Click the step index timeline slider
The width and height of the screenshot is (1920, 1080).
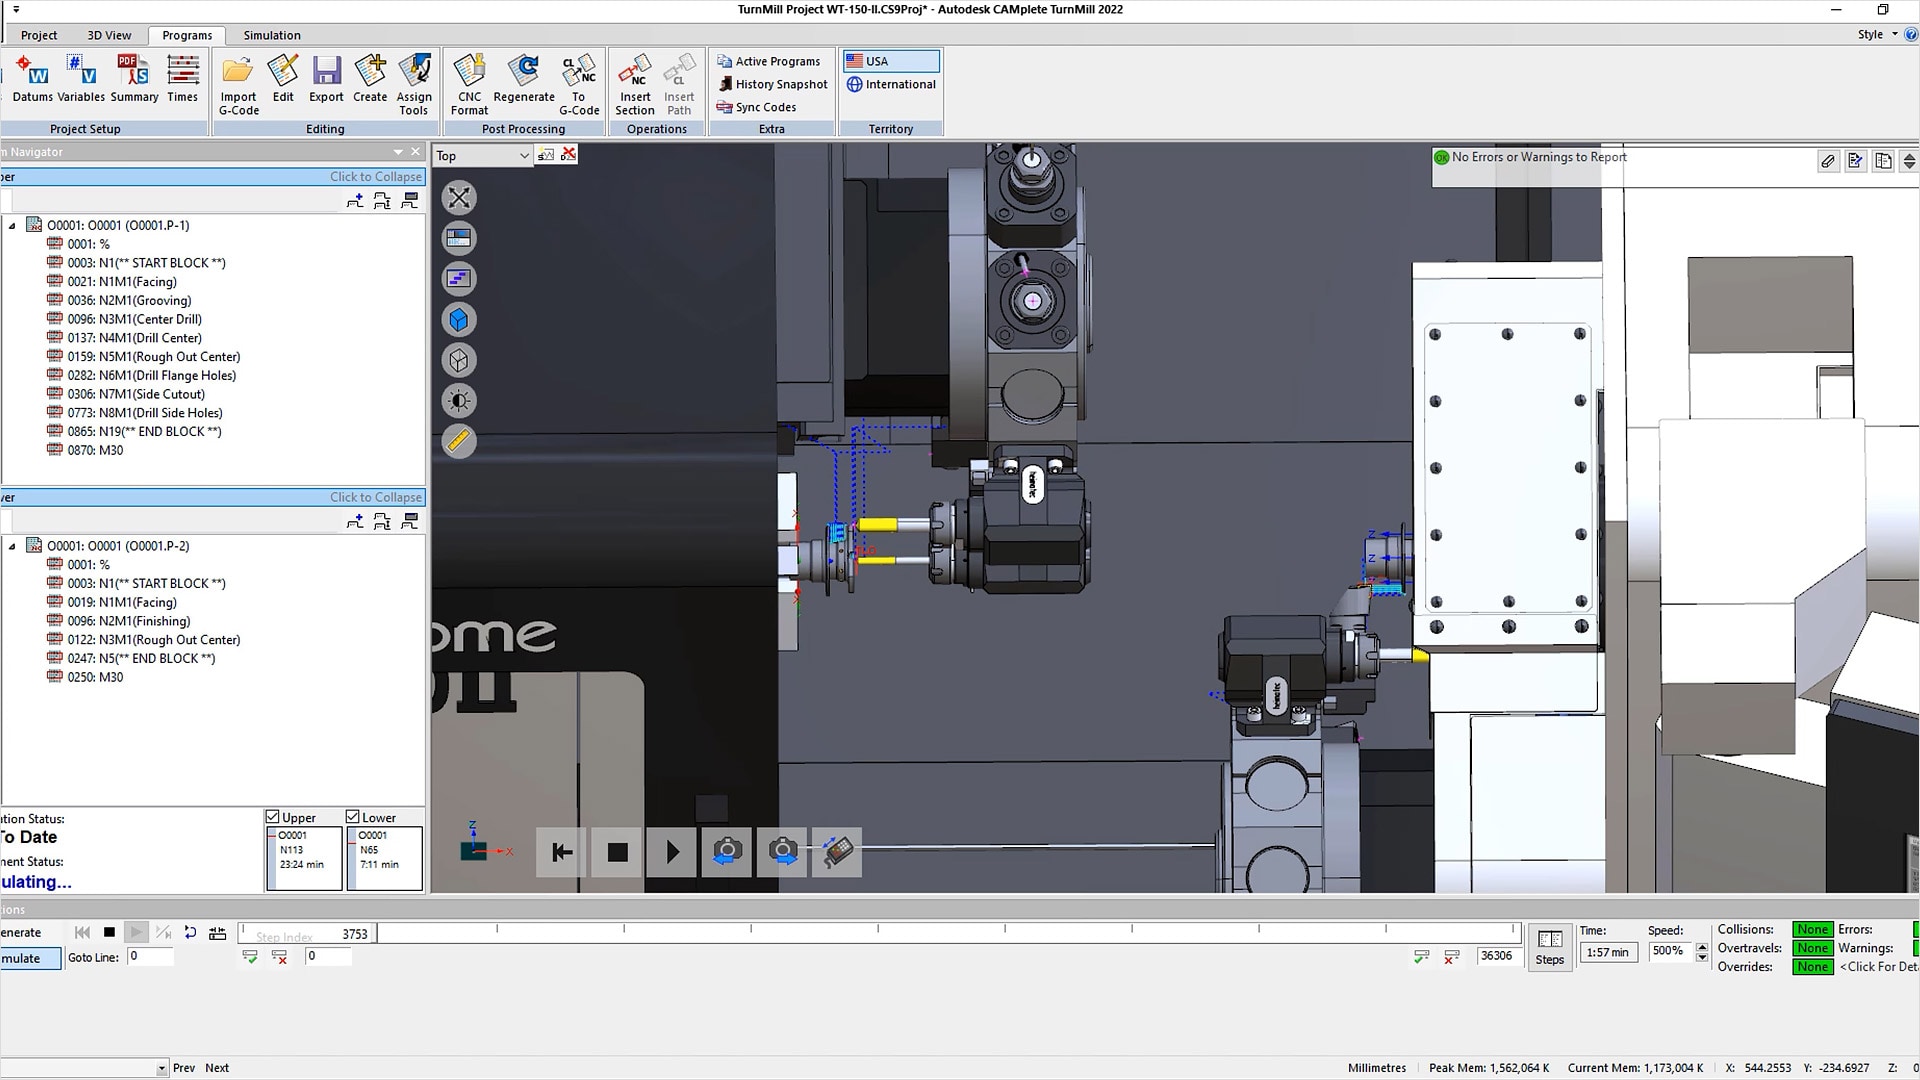click(946, 934)
